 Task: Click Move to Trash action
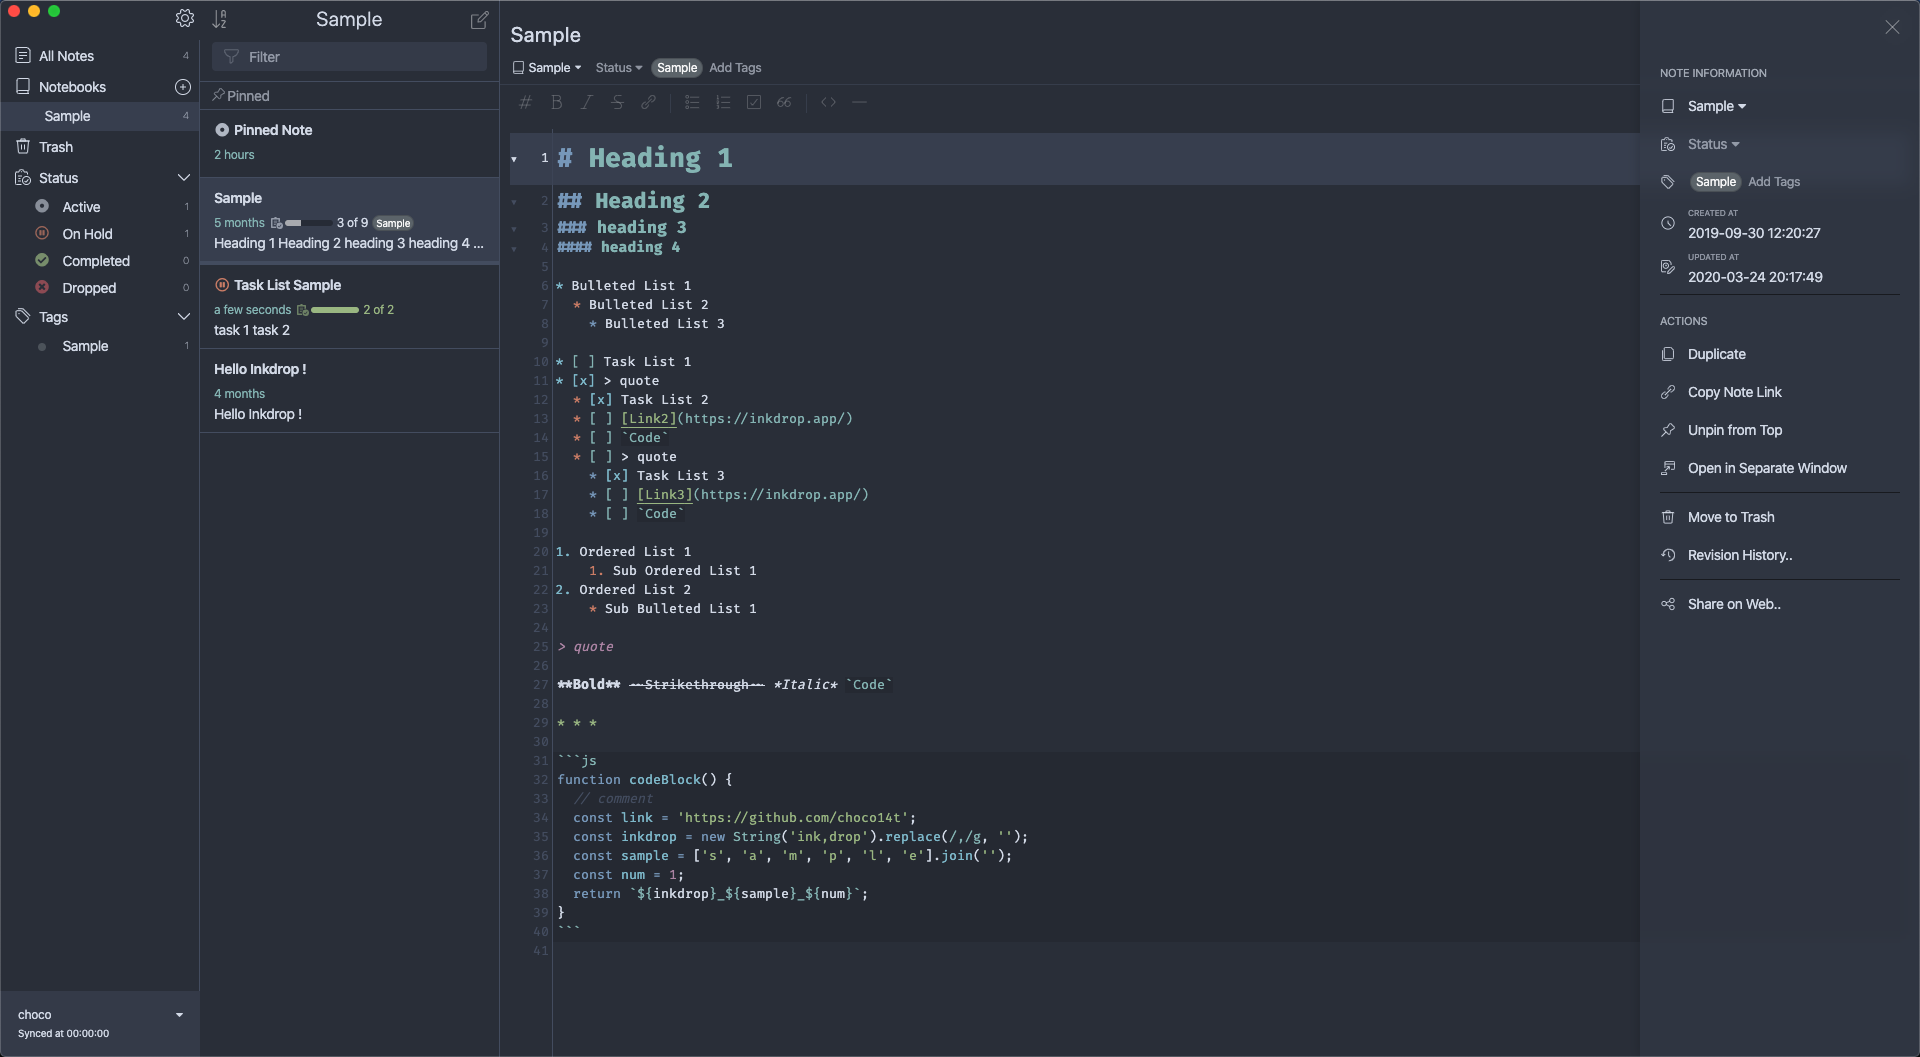point(1730,517)
